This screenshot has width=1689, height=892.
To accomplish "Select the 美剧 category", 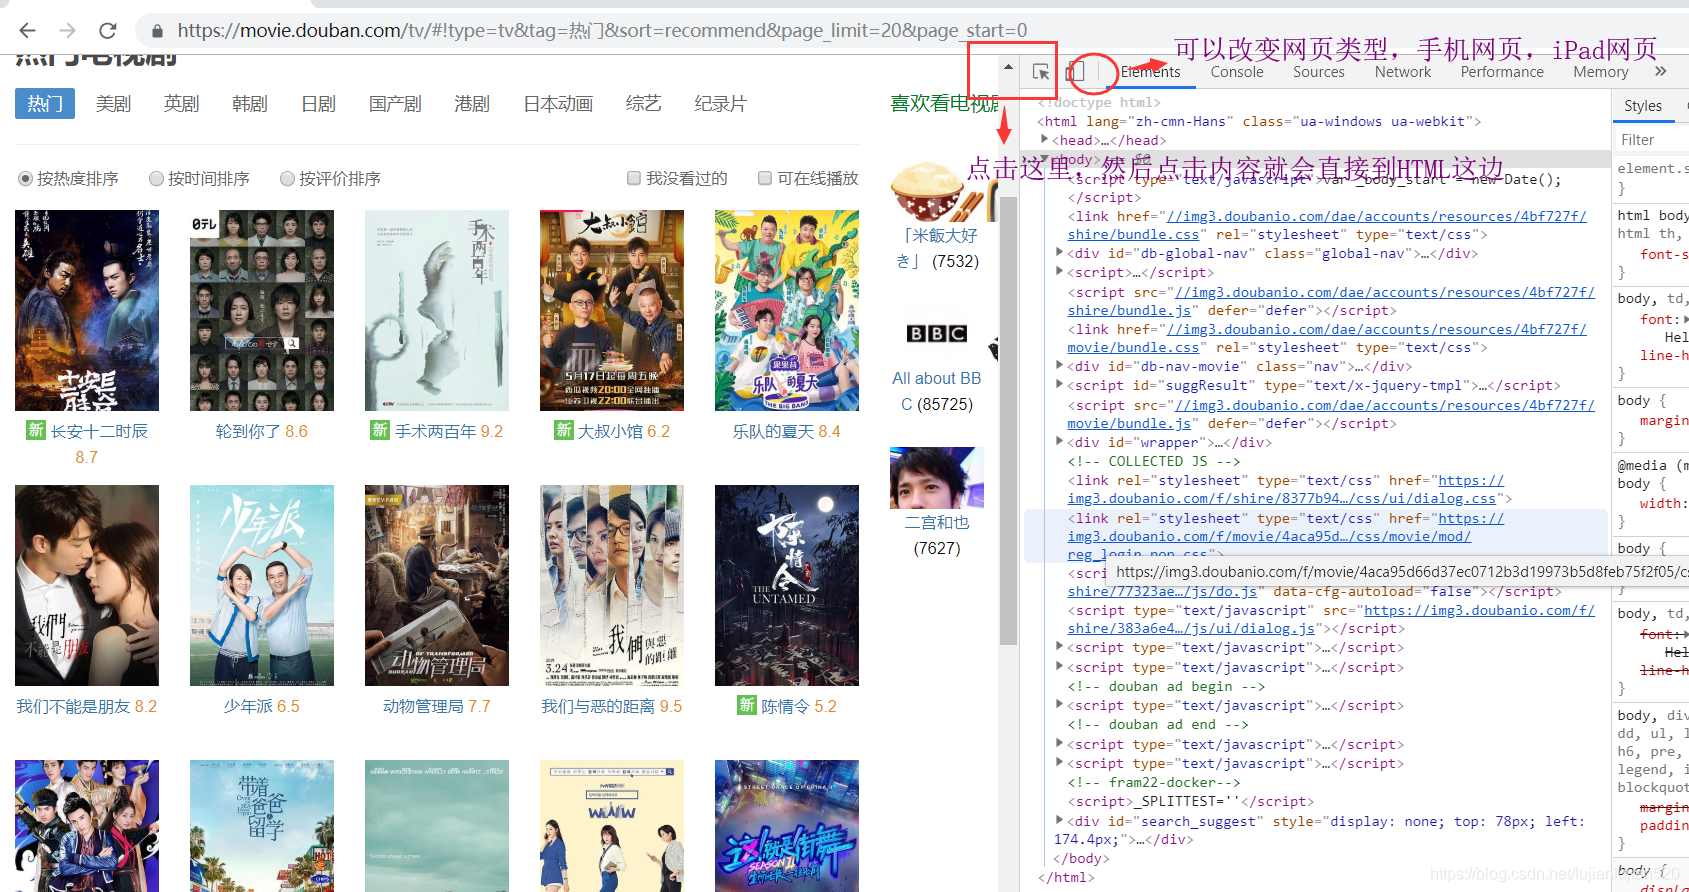I will click(114, 104).
